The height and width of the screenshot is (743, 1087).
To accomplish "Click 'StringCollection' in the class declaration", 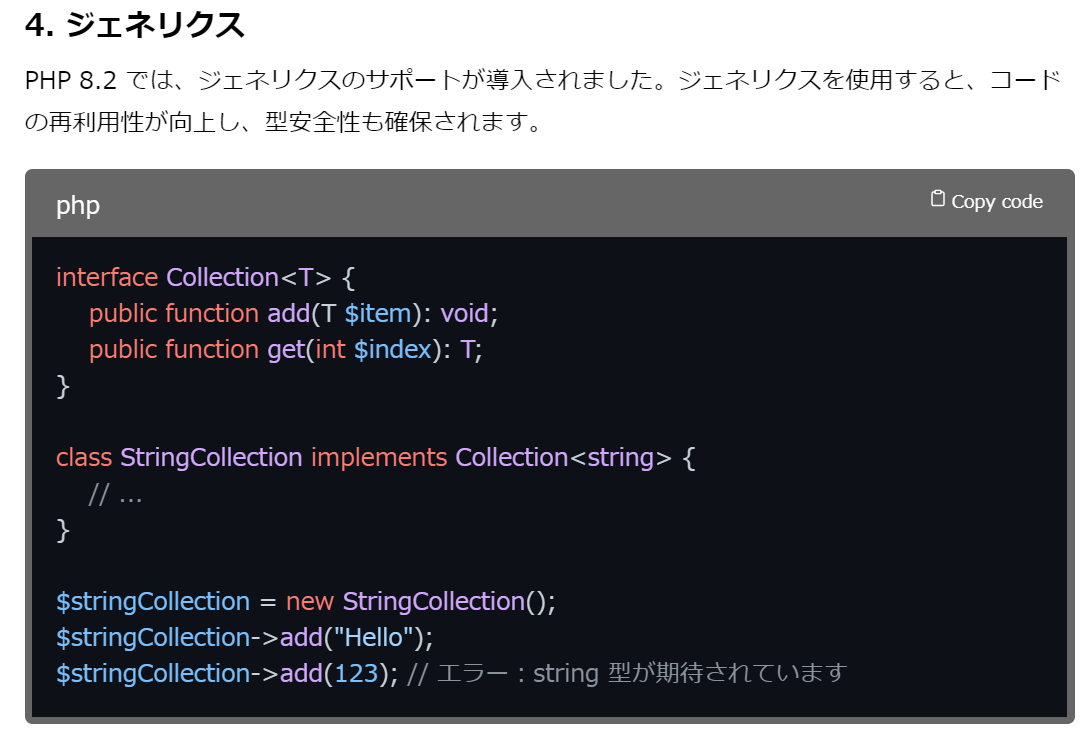I will coord(211,457).
